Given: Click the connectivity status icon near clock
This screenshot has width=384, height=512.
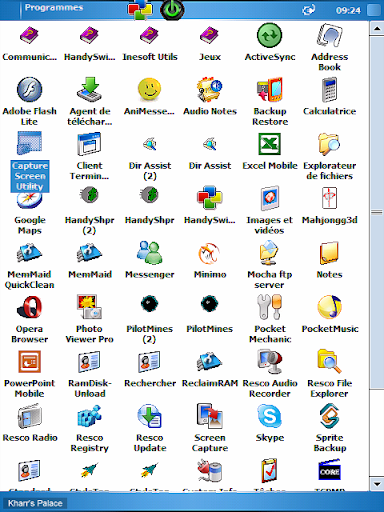Looking at the screenshot, I should pos(309,10).
